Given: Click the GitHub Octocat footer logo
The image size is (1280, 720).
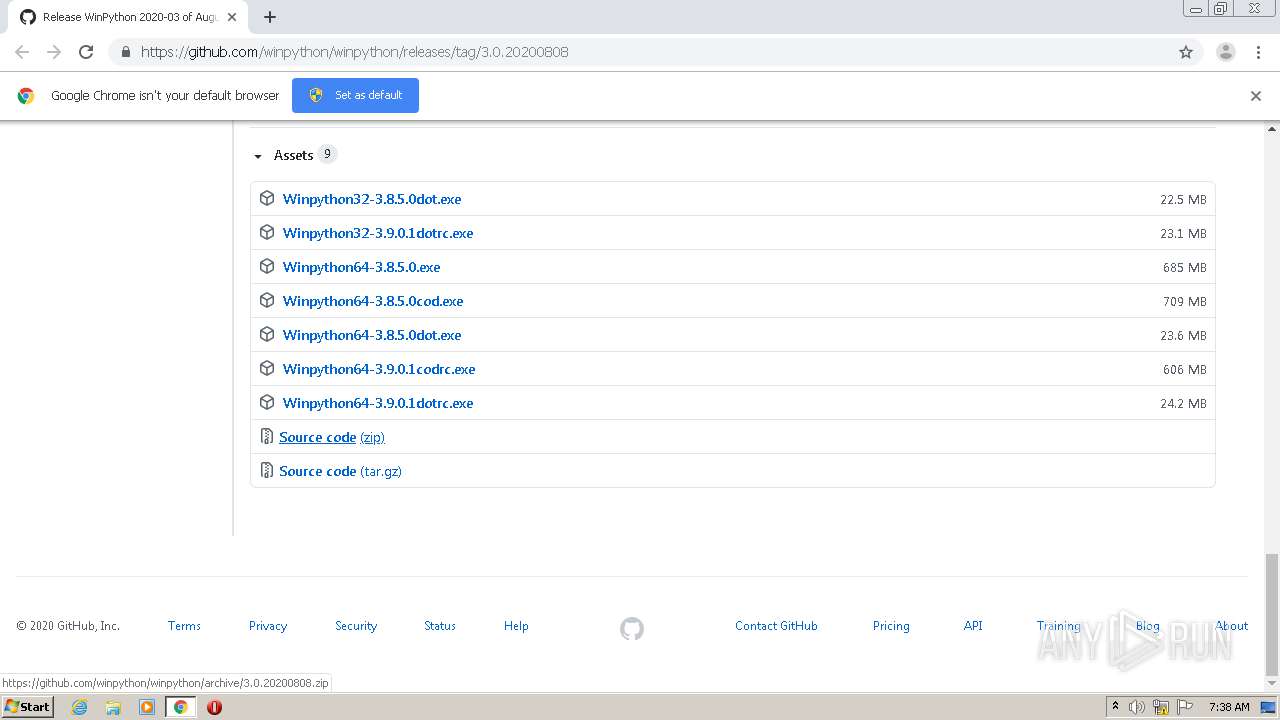Looking at the screenshot, I should (632, 629).
